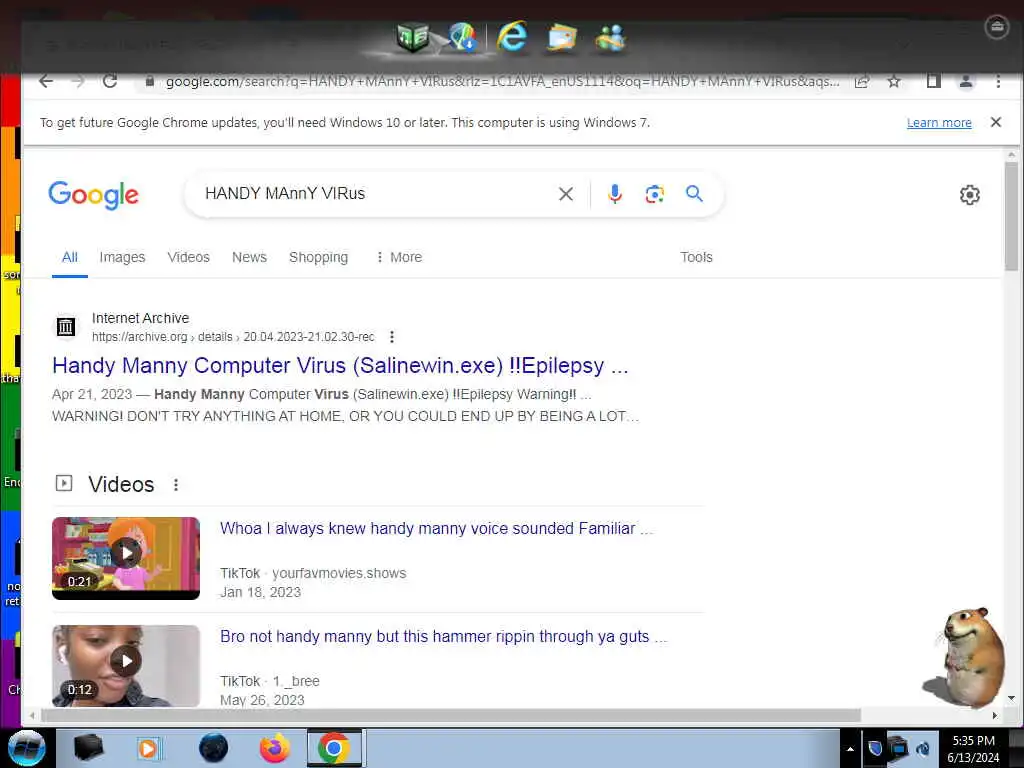Select the All results tab
The height and width of the screenshot is (768, 1024).
(x=70, y=257)
